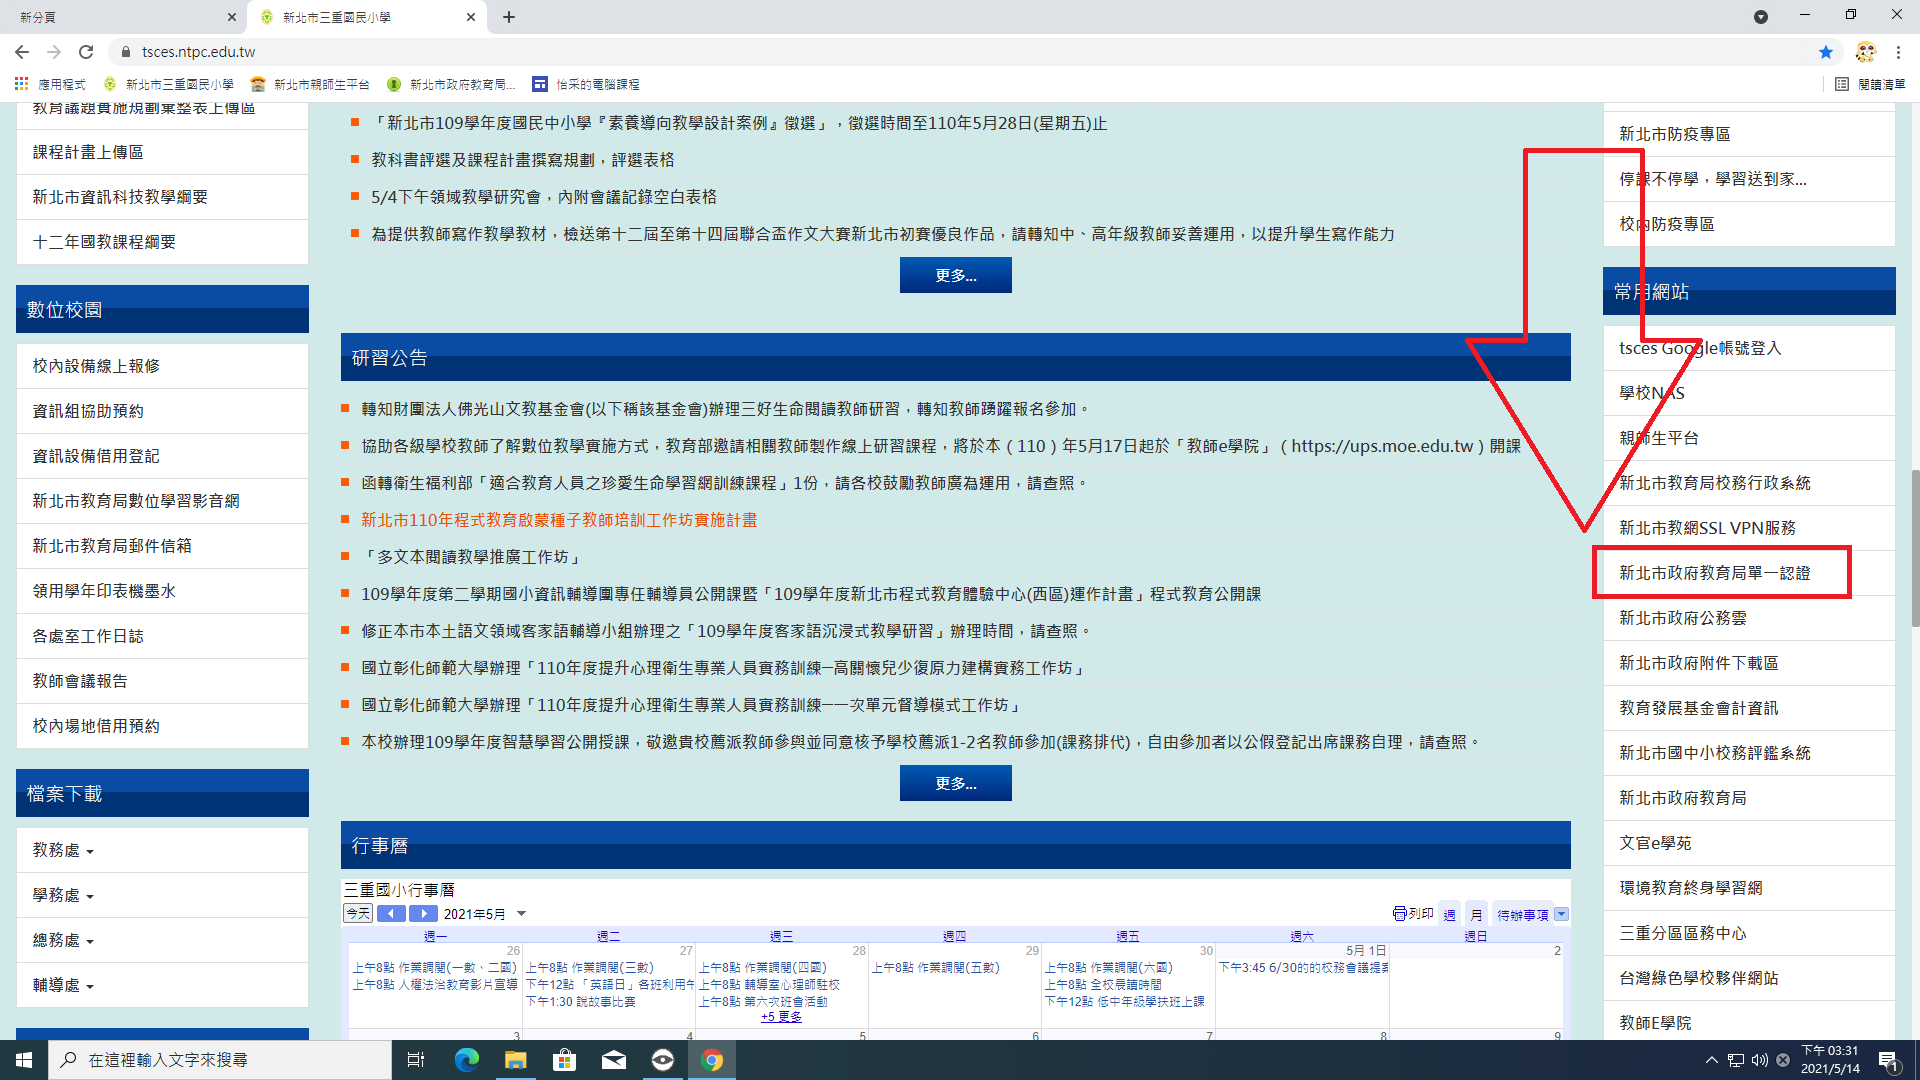This screenshot has height=1080, width=1920.
Task: Open 文官e學苑 link
Action: pyautogui.click(x=1655, y=843)
